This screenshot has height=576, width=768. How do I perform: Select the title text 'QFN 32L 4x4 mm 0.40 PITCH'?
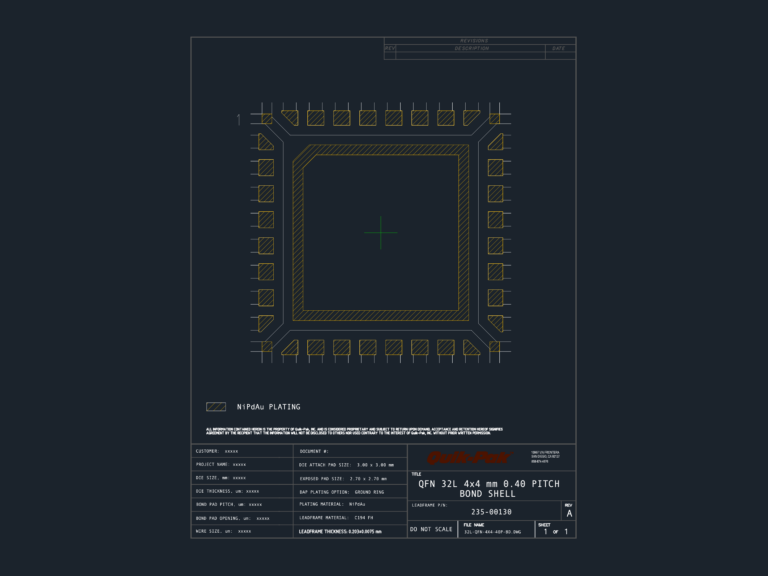click(489, 484)
